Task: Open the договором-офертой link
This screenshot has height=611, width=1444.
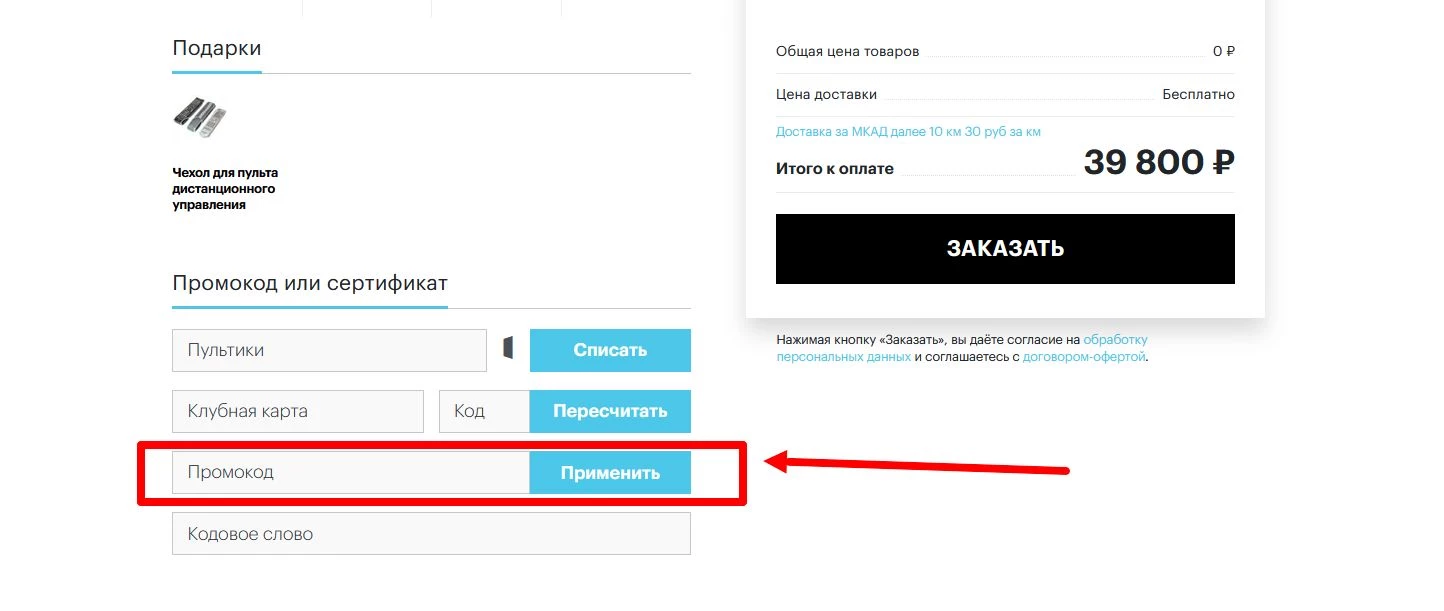Action: (x=1084, y=357)
